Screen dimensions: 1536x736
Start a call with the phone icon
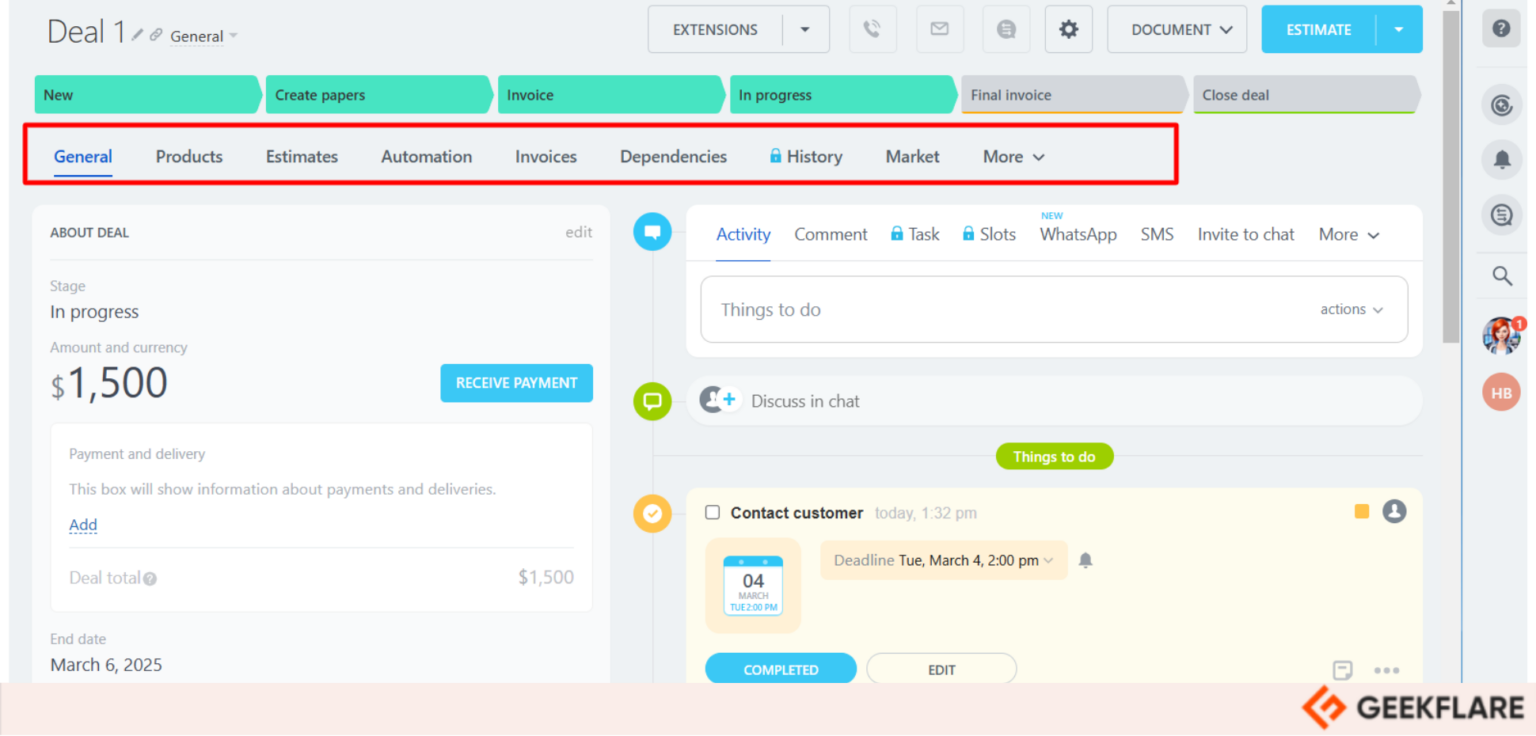[873, 29]
